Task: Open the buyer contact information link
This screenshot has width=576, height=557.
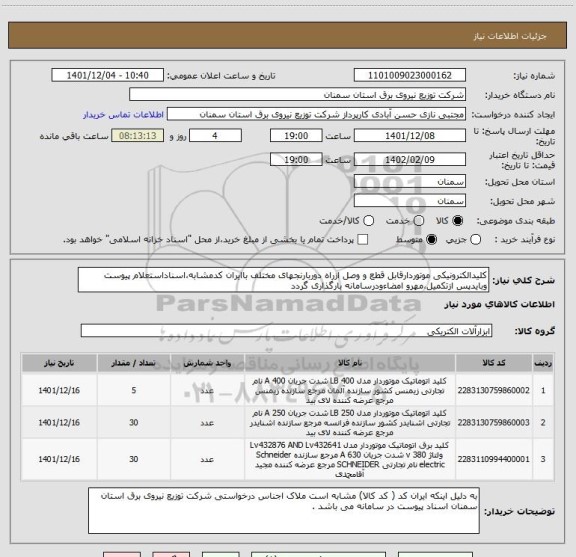Action: click(123, 115)
